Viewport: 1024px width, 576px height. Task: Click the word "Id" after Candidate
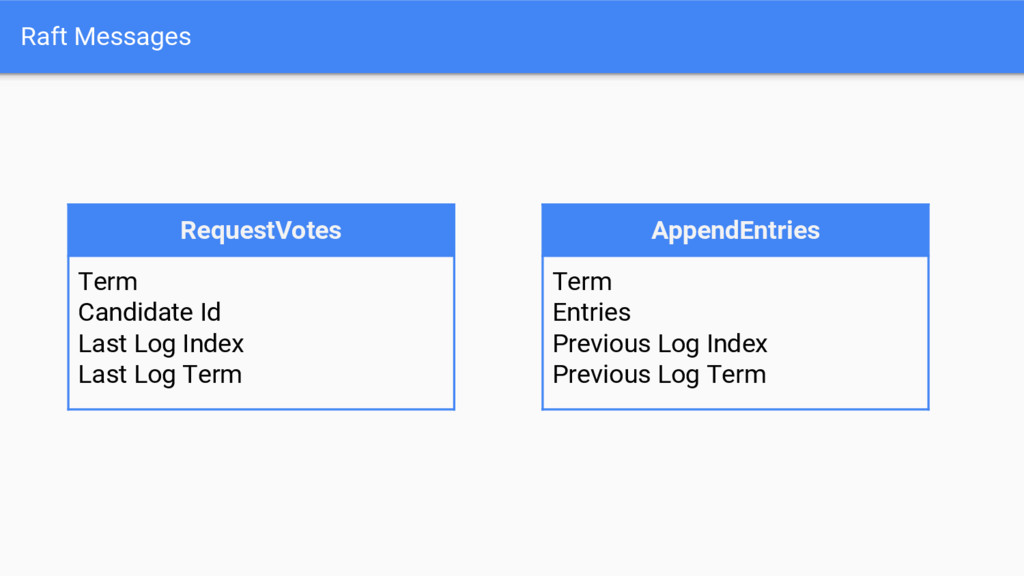(x=210, y=313)
